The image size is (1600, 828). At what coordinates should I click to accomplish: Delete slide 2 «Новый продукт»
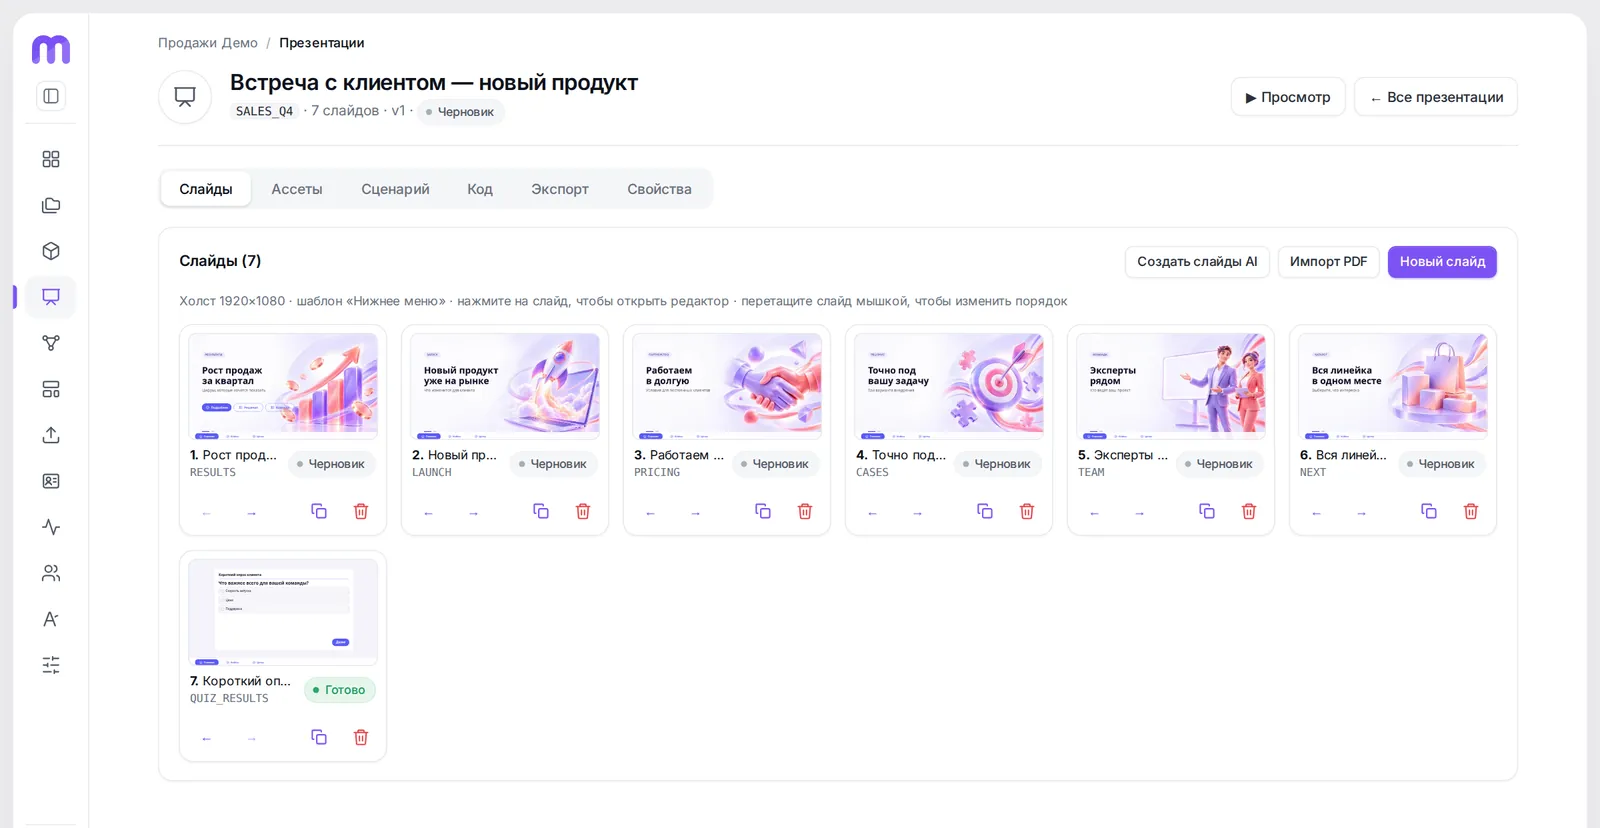pyautogui.click(x=583, y=511)
